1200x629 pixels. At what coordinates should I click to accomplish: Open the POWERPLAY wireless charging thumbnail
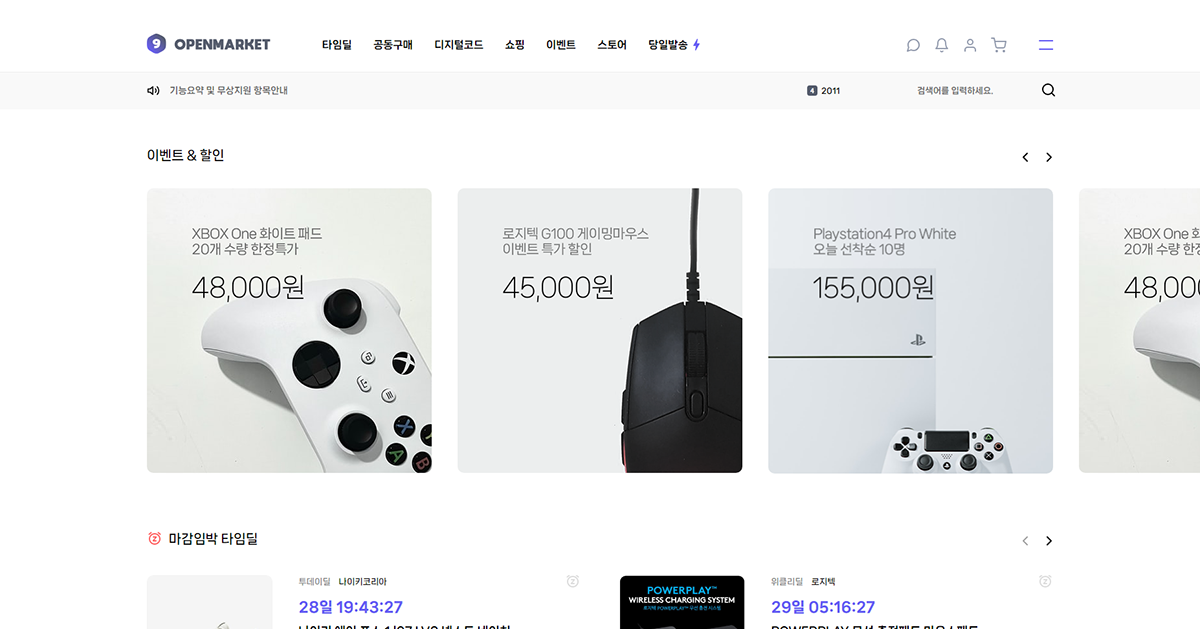[x=682, y=602]
